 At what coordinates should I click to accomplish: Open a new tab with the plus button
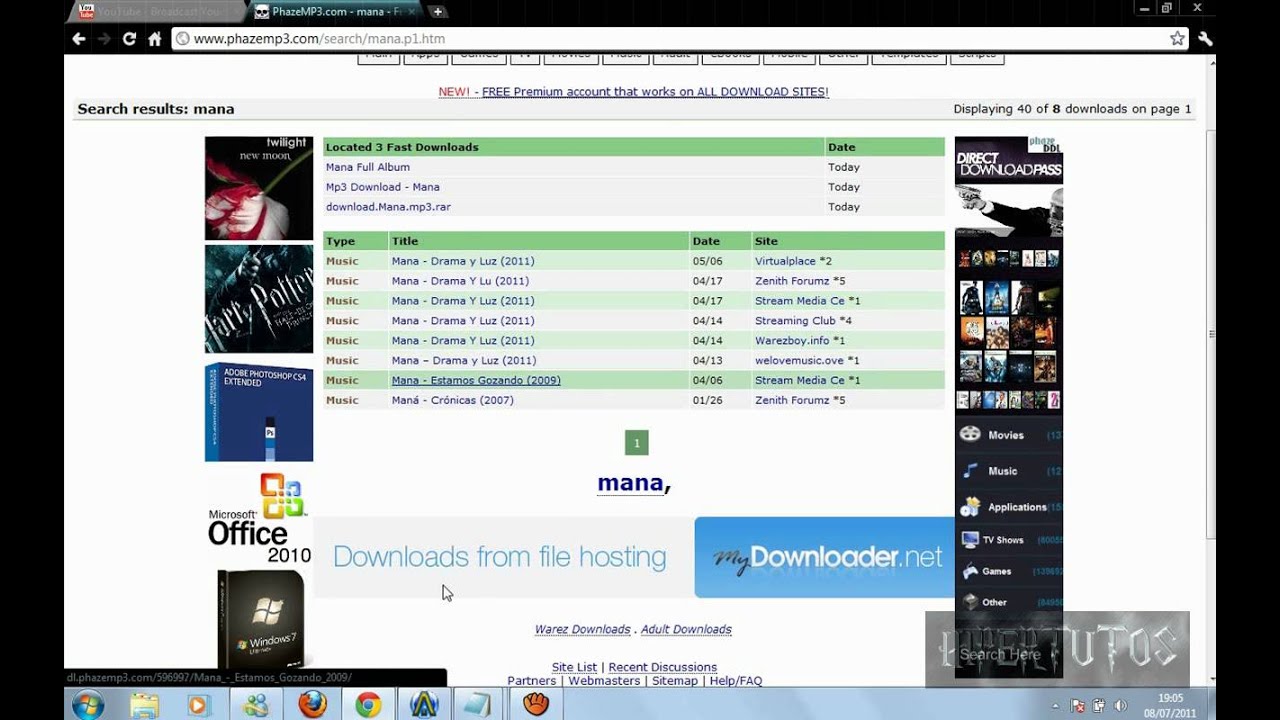click(438, 12)
